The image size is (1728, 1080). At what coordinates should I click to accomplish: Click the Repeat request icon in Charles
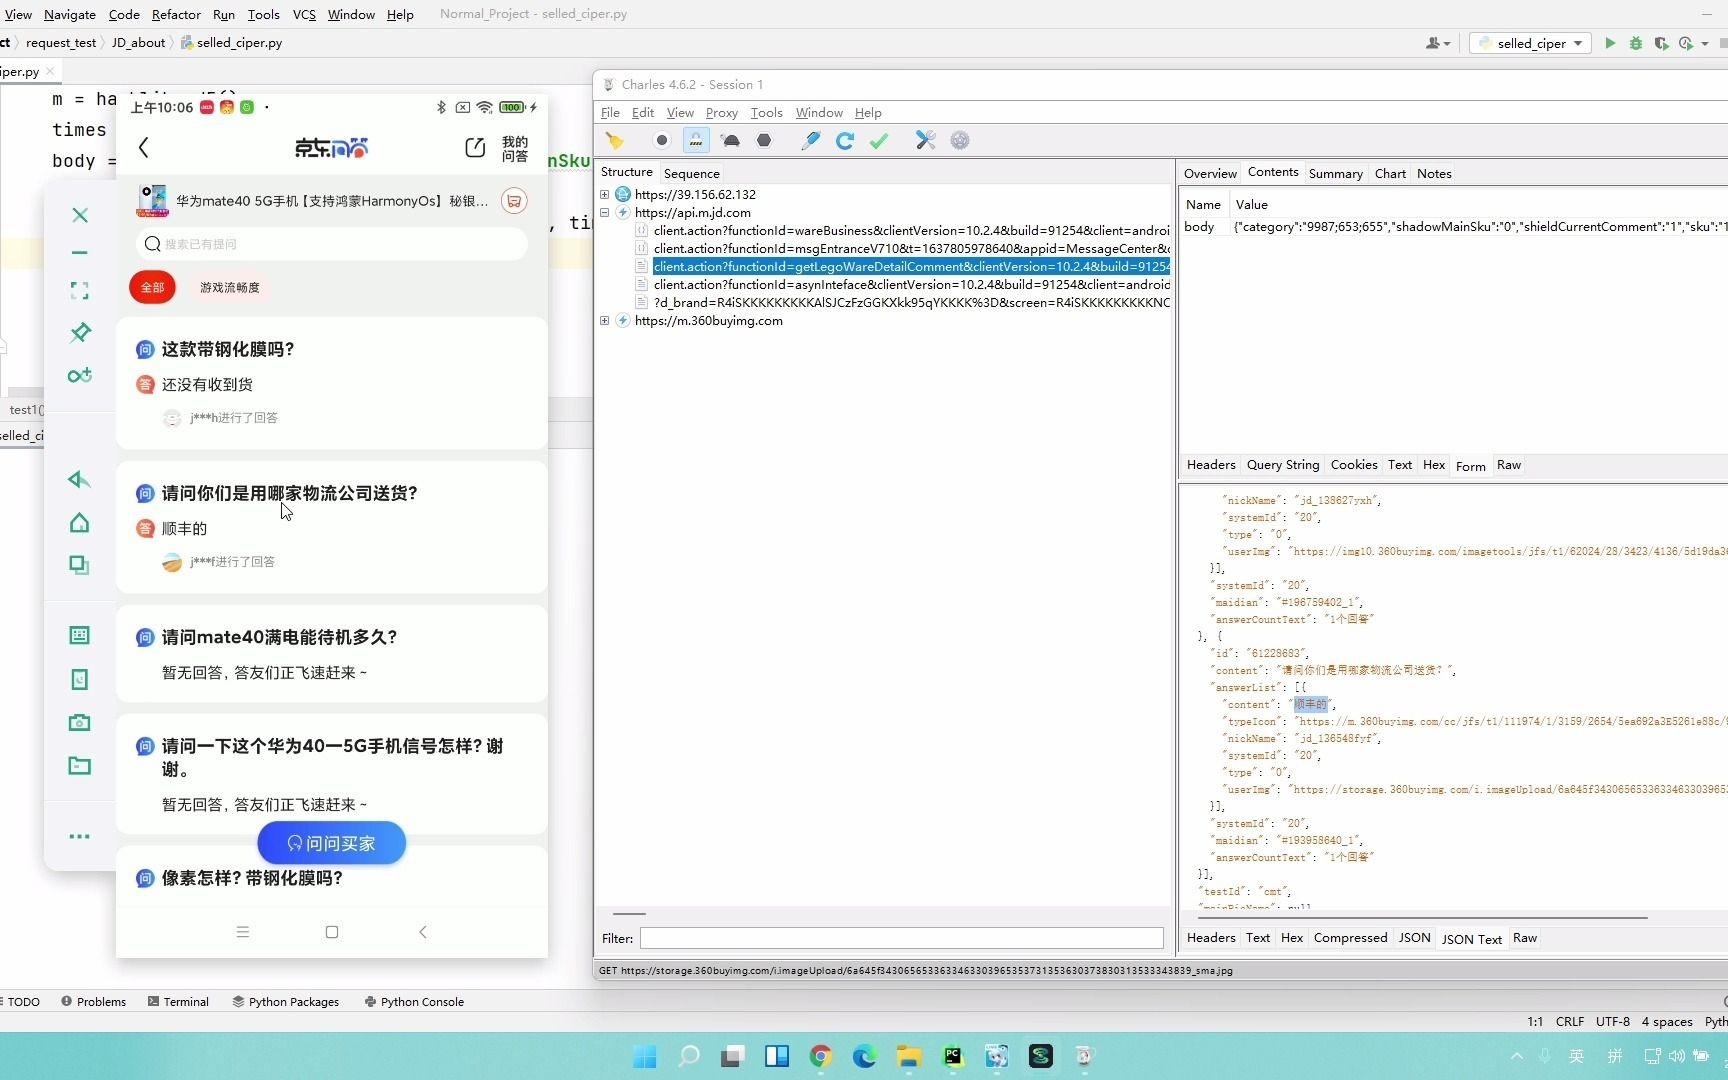click(845, 141)
